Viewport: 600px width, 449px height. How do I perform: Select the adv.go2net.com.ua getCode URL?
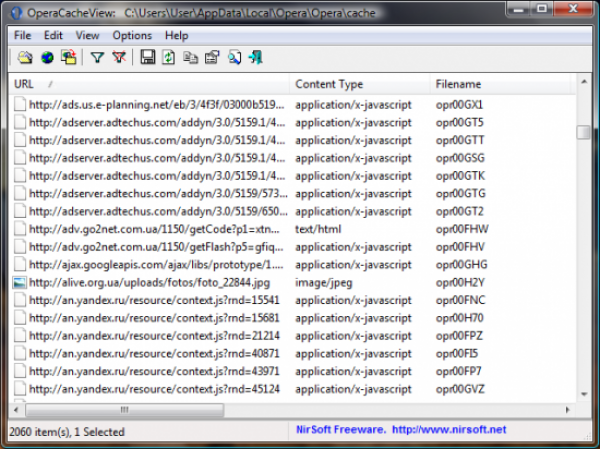click(x=155, y=229)
